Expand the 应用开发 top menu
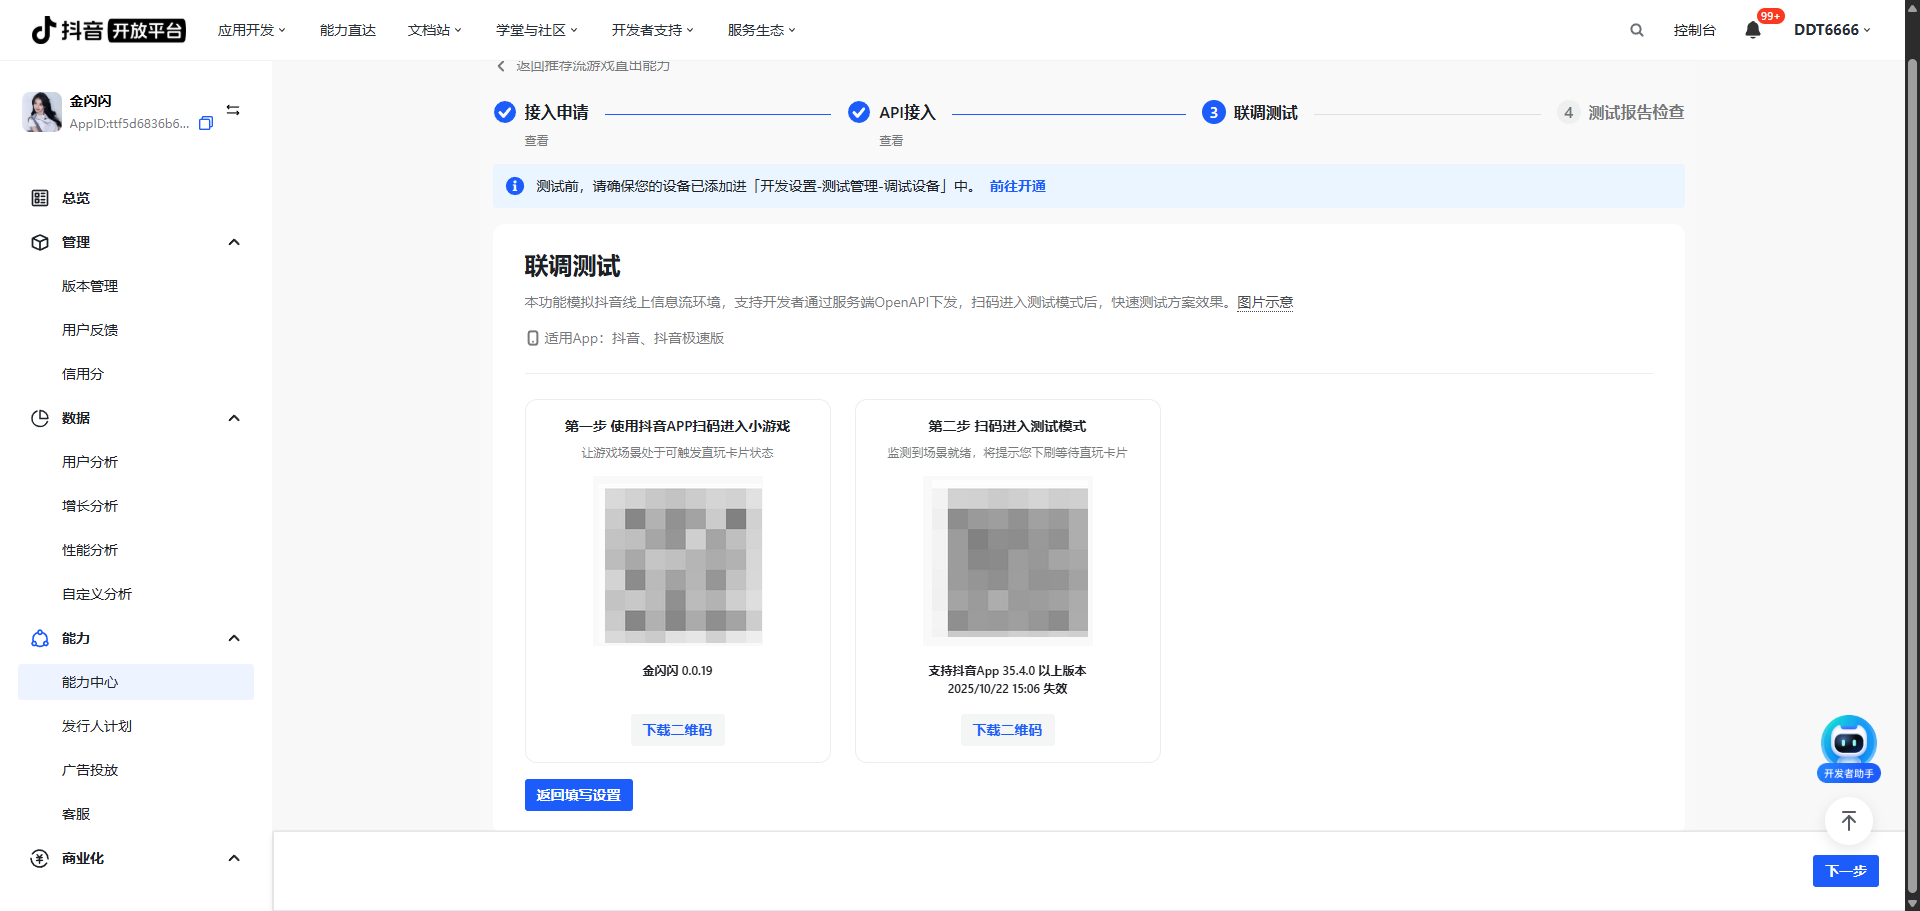Image resolution: width=1920 pixels, height=911 pixels. (x=251, y=30)
